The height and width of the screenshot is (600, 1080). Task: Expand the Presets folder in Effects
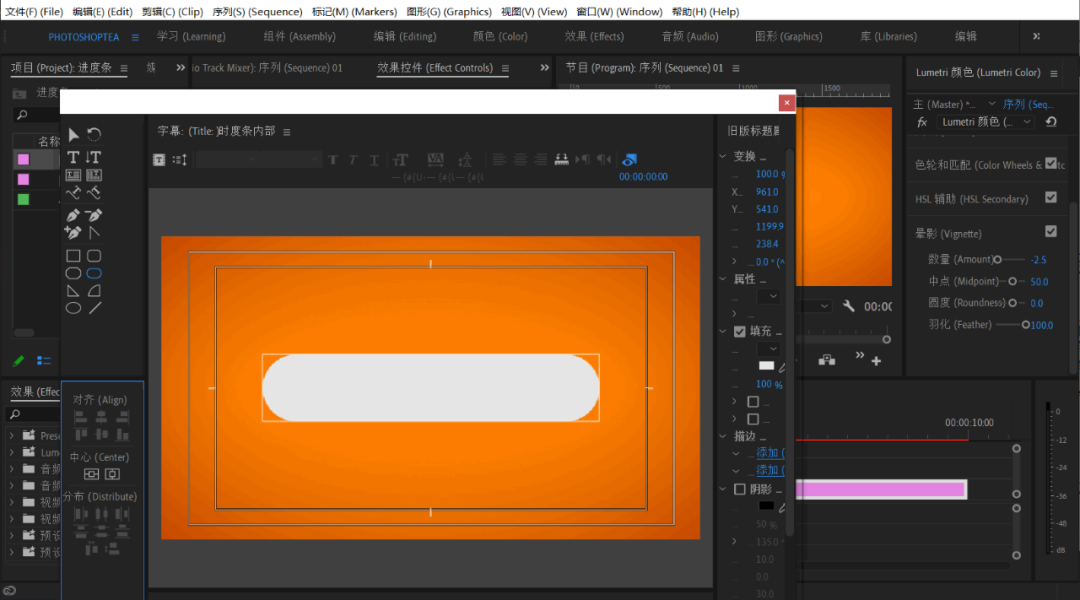coord(12,436)
